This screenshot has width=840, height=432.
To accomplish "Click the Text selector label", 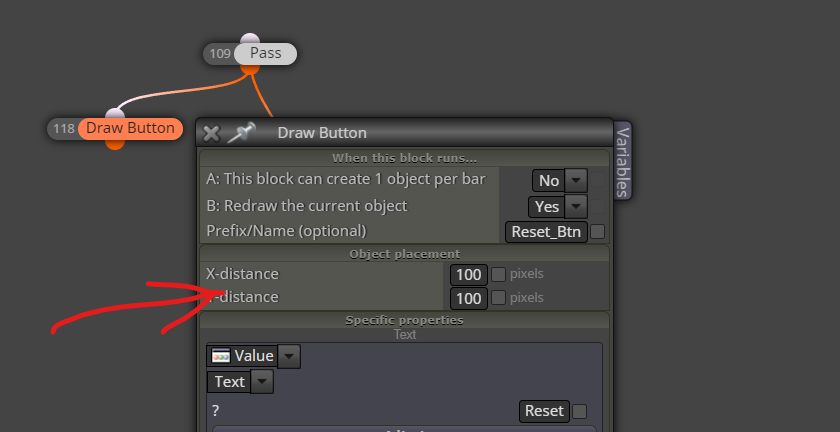I will (229, 382).
